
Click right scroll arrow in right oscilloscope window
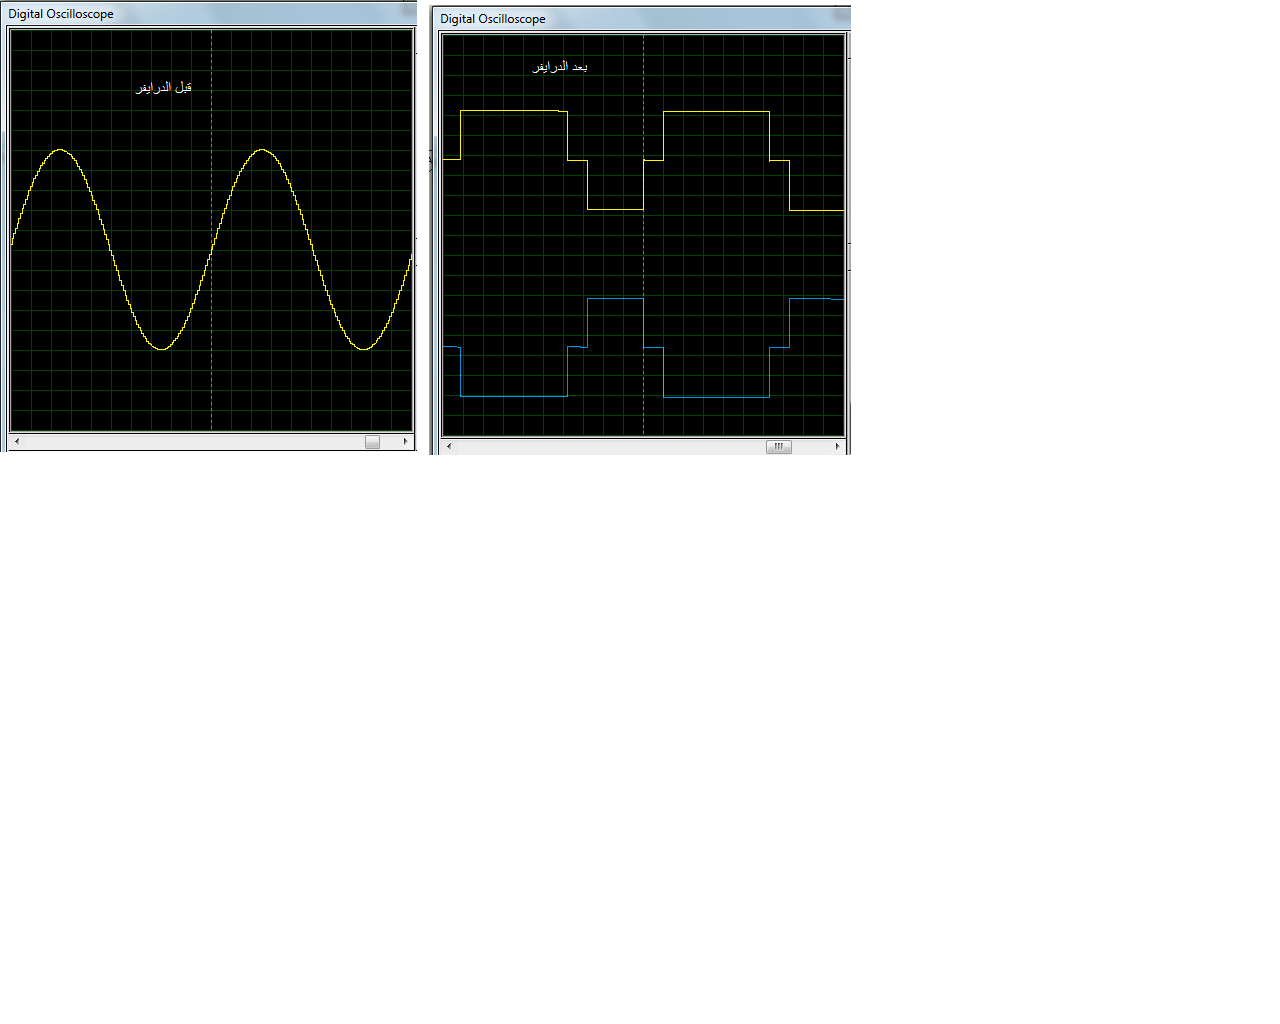[837, 446]
